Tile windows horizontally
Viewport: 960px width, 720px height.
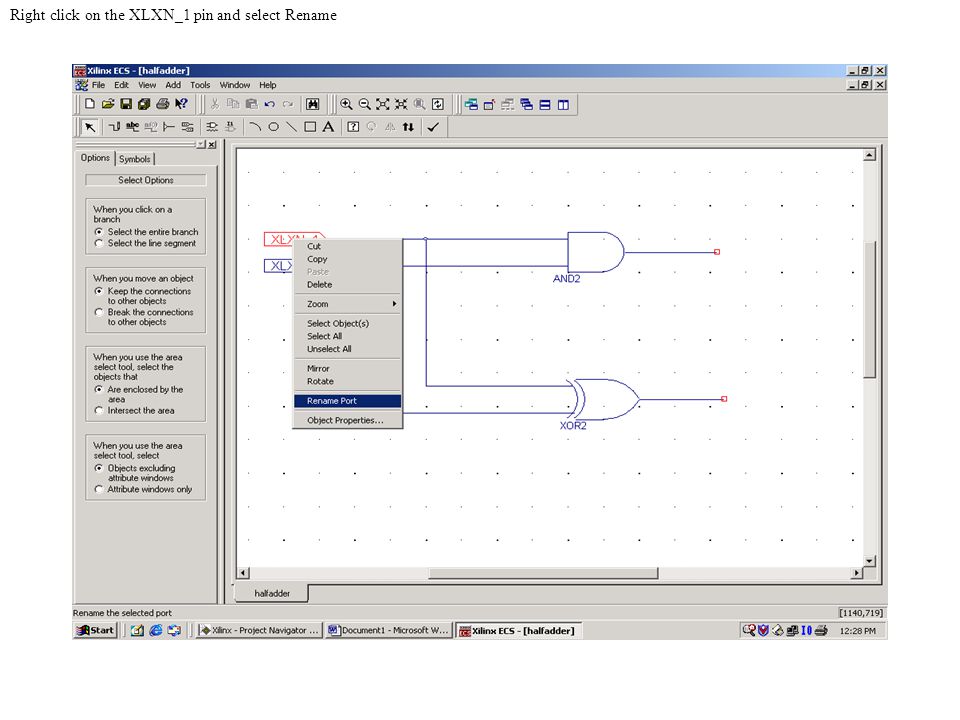point(545,105)
